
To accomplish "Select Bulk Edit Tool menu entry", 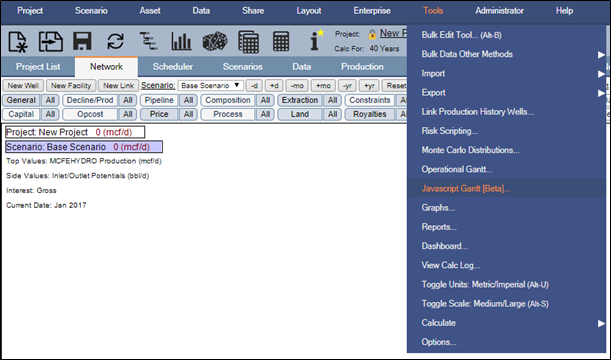I will coord(507,35).
